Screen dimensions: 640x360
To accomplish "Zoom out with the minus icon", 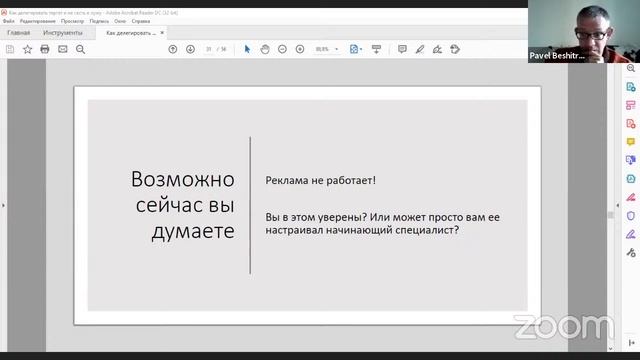I will click(x=282, y=49).
